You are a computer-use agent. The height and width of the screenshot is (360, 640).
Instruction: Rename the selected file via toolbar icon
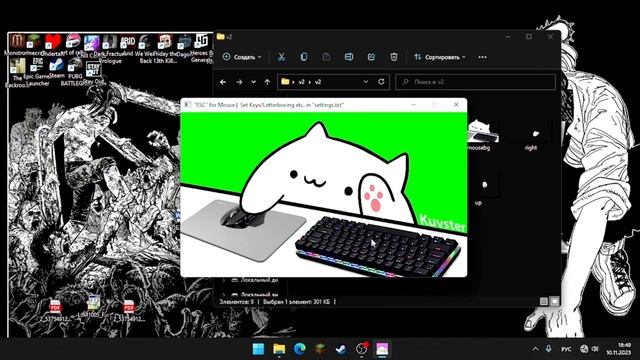tap(349, 57)
